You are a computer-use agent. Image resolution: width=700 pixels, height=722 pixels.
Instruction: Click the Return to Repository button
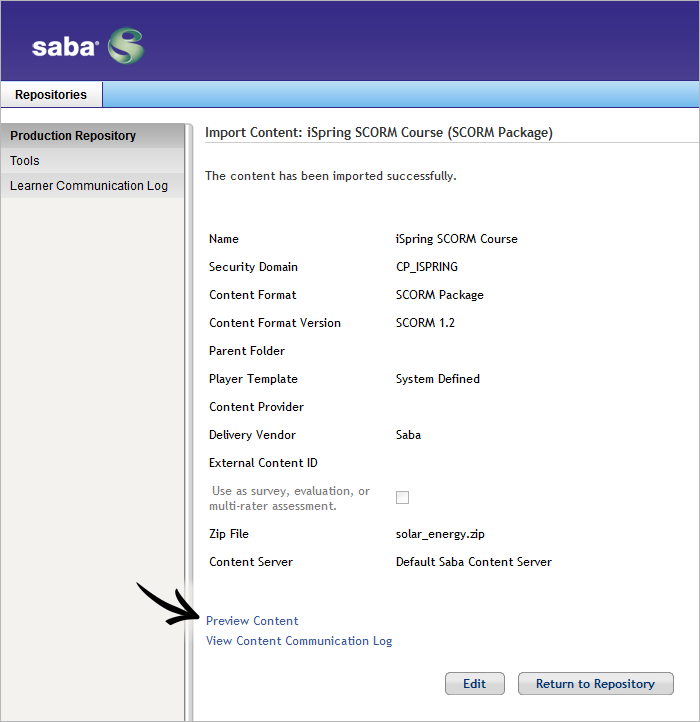click(595, 683)
